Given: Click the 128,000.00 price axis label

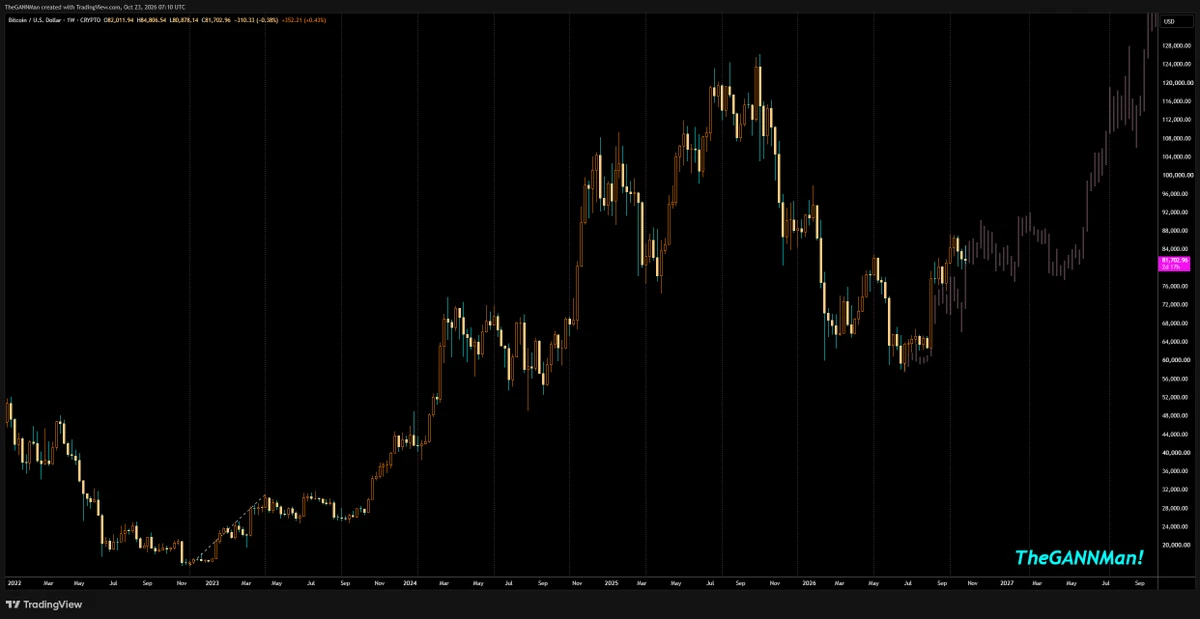Looking at the screenshot, I should point(1175,45).
